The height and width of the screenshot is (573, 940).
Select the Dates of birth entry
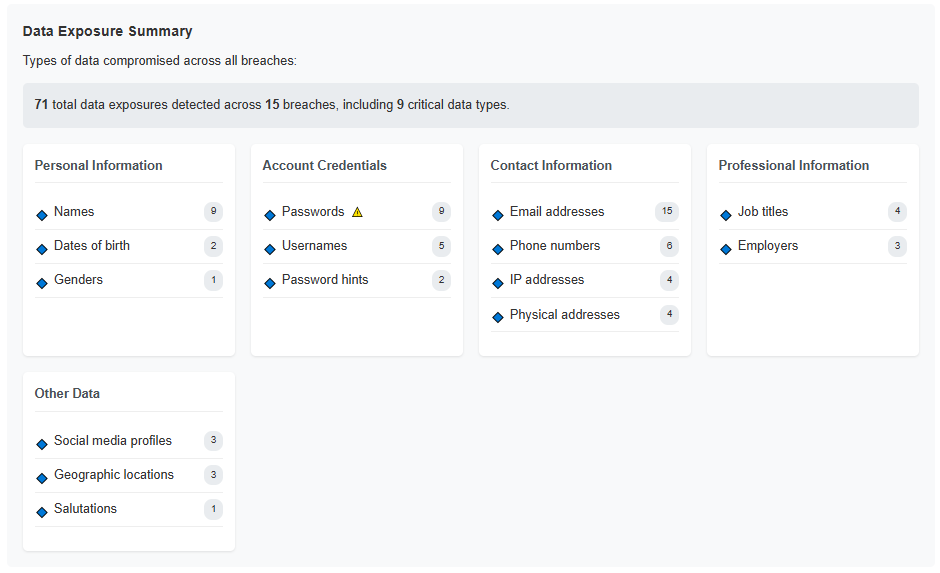pyautogui.click(x=129, y=246)
